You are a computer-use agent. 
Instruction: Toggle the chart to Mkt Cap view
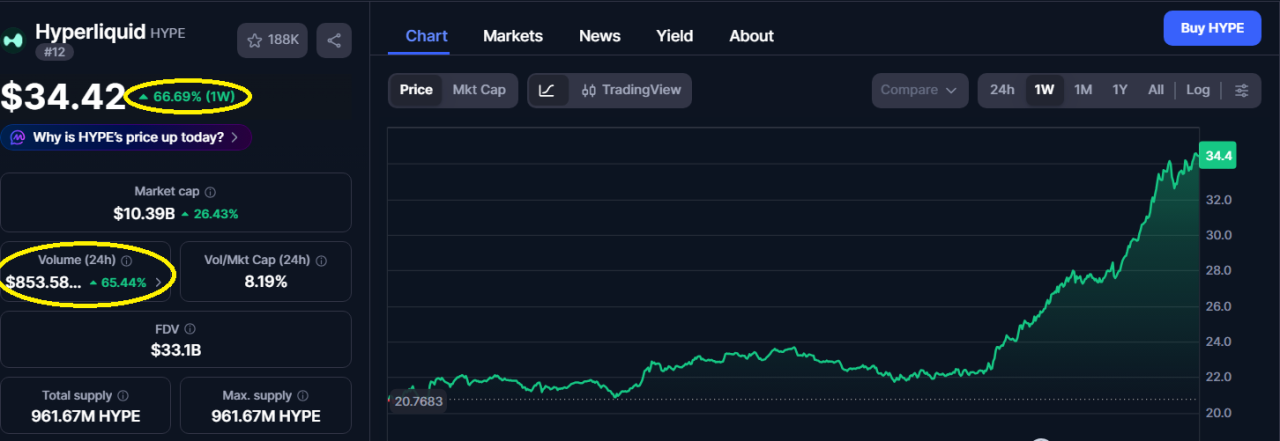pos(479,90)
